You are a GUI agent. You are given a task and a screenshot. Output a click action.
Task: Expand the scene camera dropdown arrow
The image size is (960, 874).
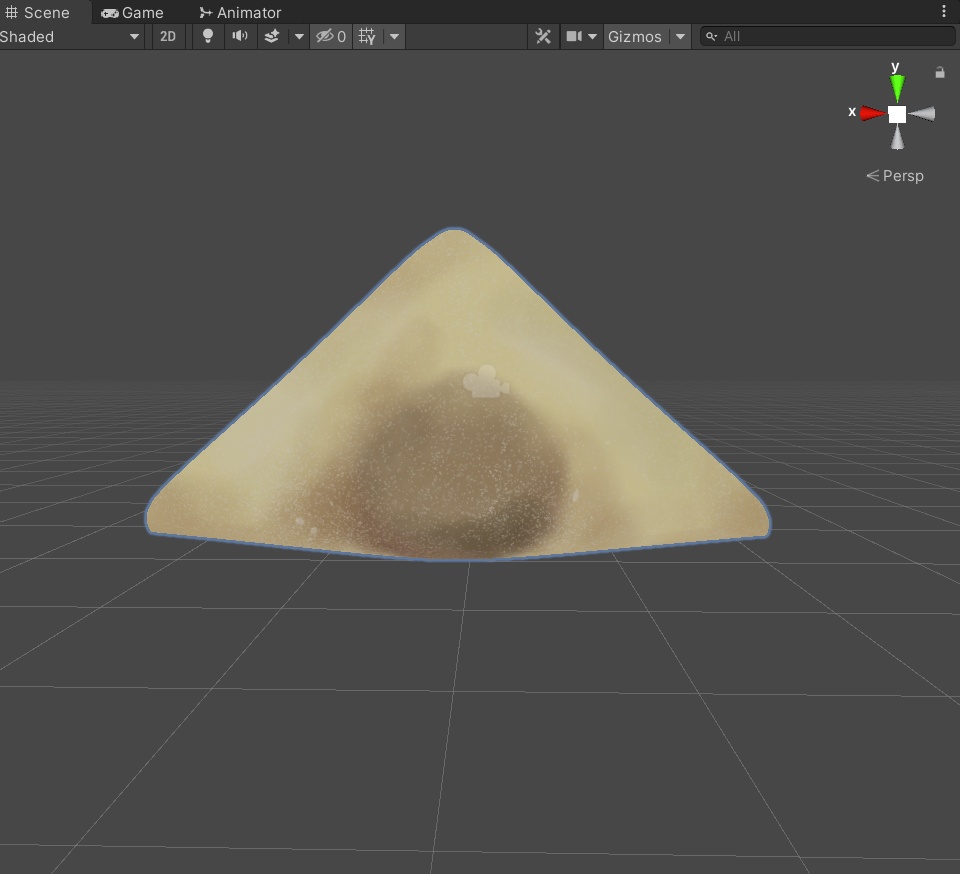click(593, 37)
